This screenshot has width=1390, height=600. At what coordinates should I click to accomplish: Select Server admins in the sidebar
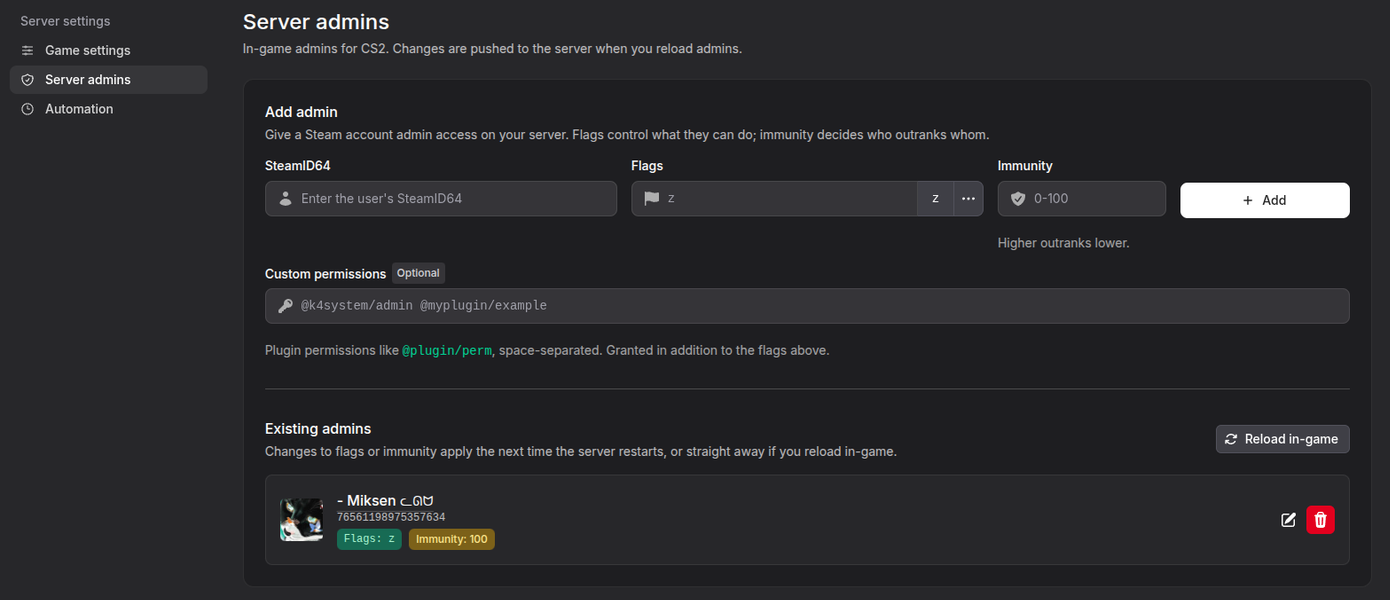[108, 80]
